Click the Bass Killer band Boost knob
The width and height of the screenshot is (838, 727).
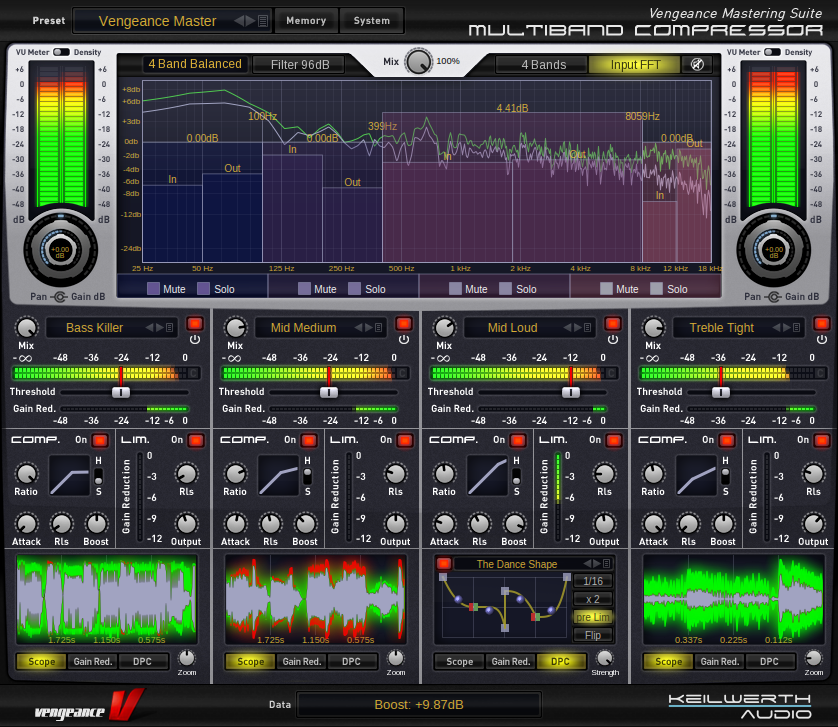pos(96,523)
